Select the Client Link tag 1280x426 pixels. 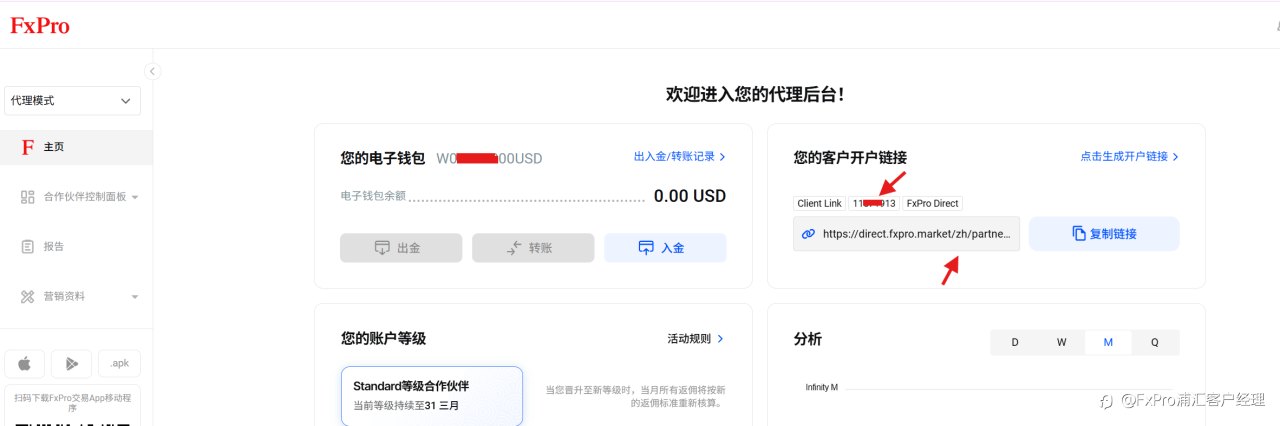click(819, 203)
